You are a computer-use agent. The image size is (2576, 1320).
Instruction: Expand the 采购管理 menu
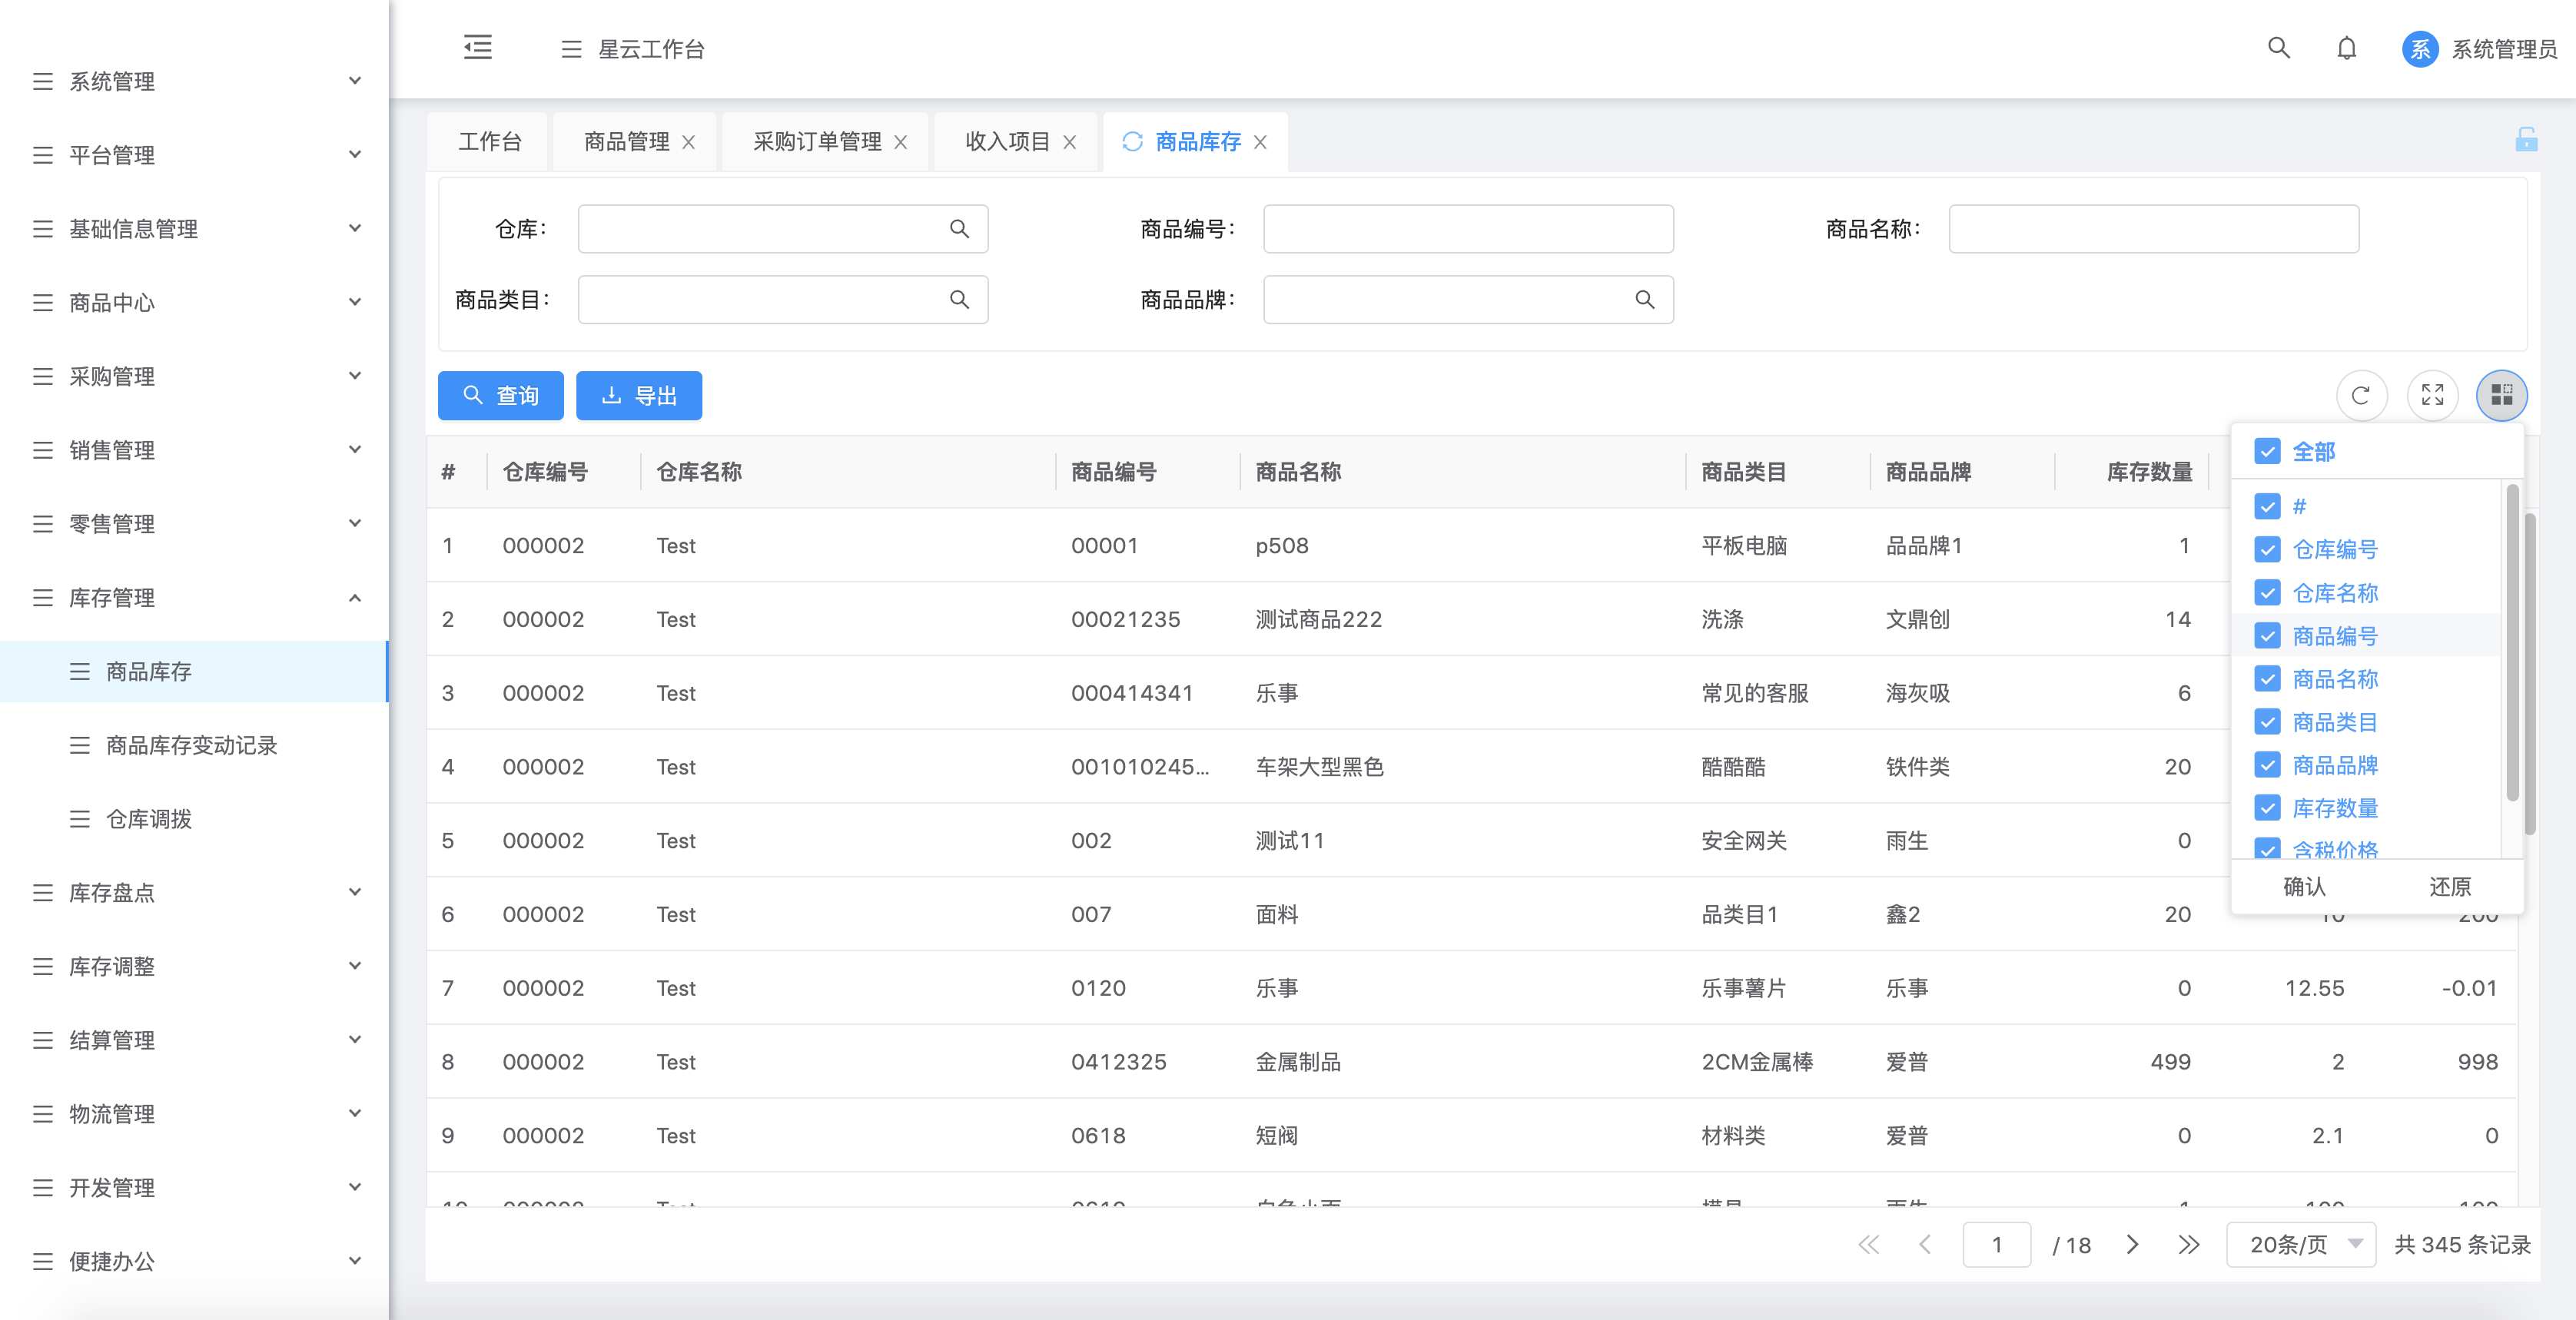click(194, 377)
